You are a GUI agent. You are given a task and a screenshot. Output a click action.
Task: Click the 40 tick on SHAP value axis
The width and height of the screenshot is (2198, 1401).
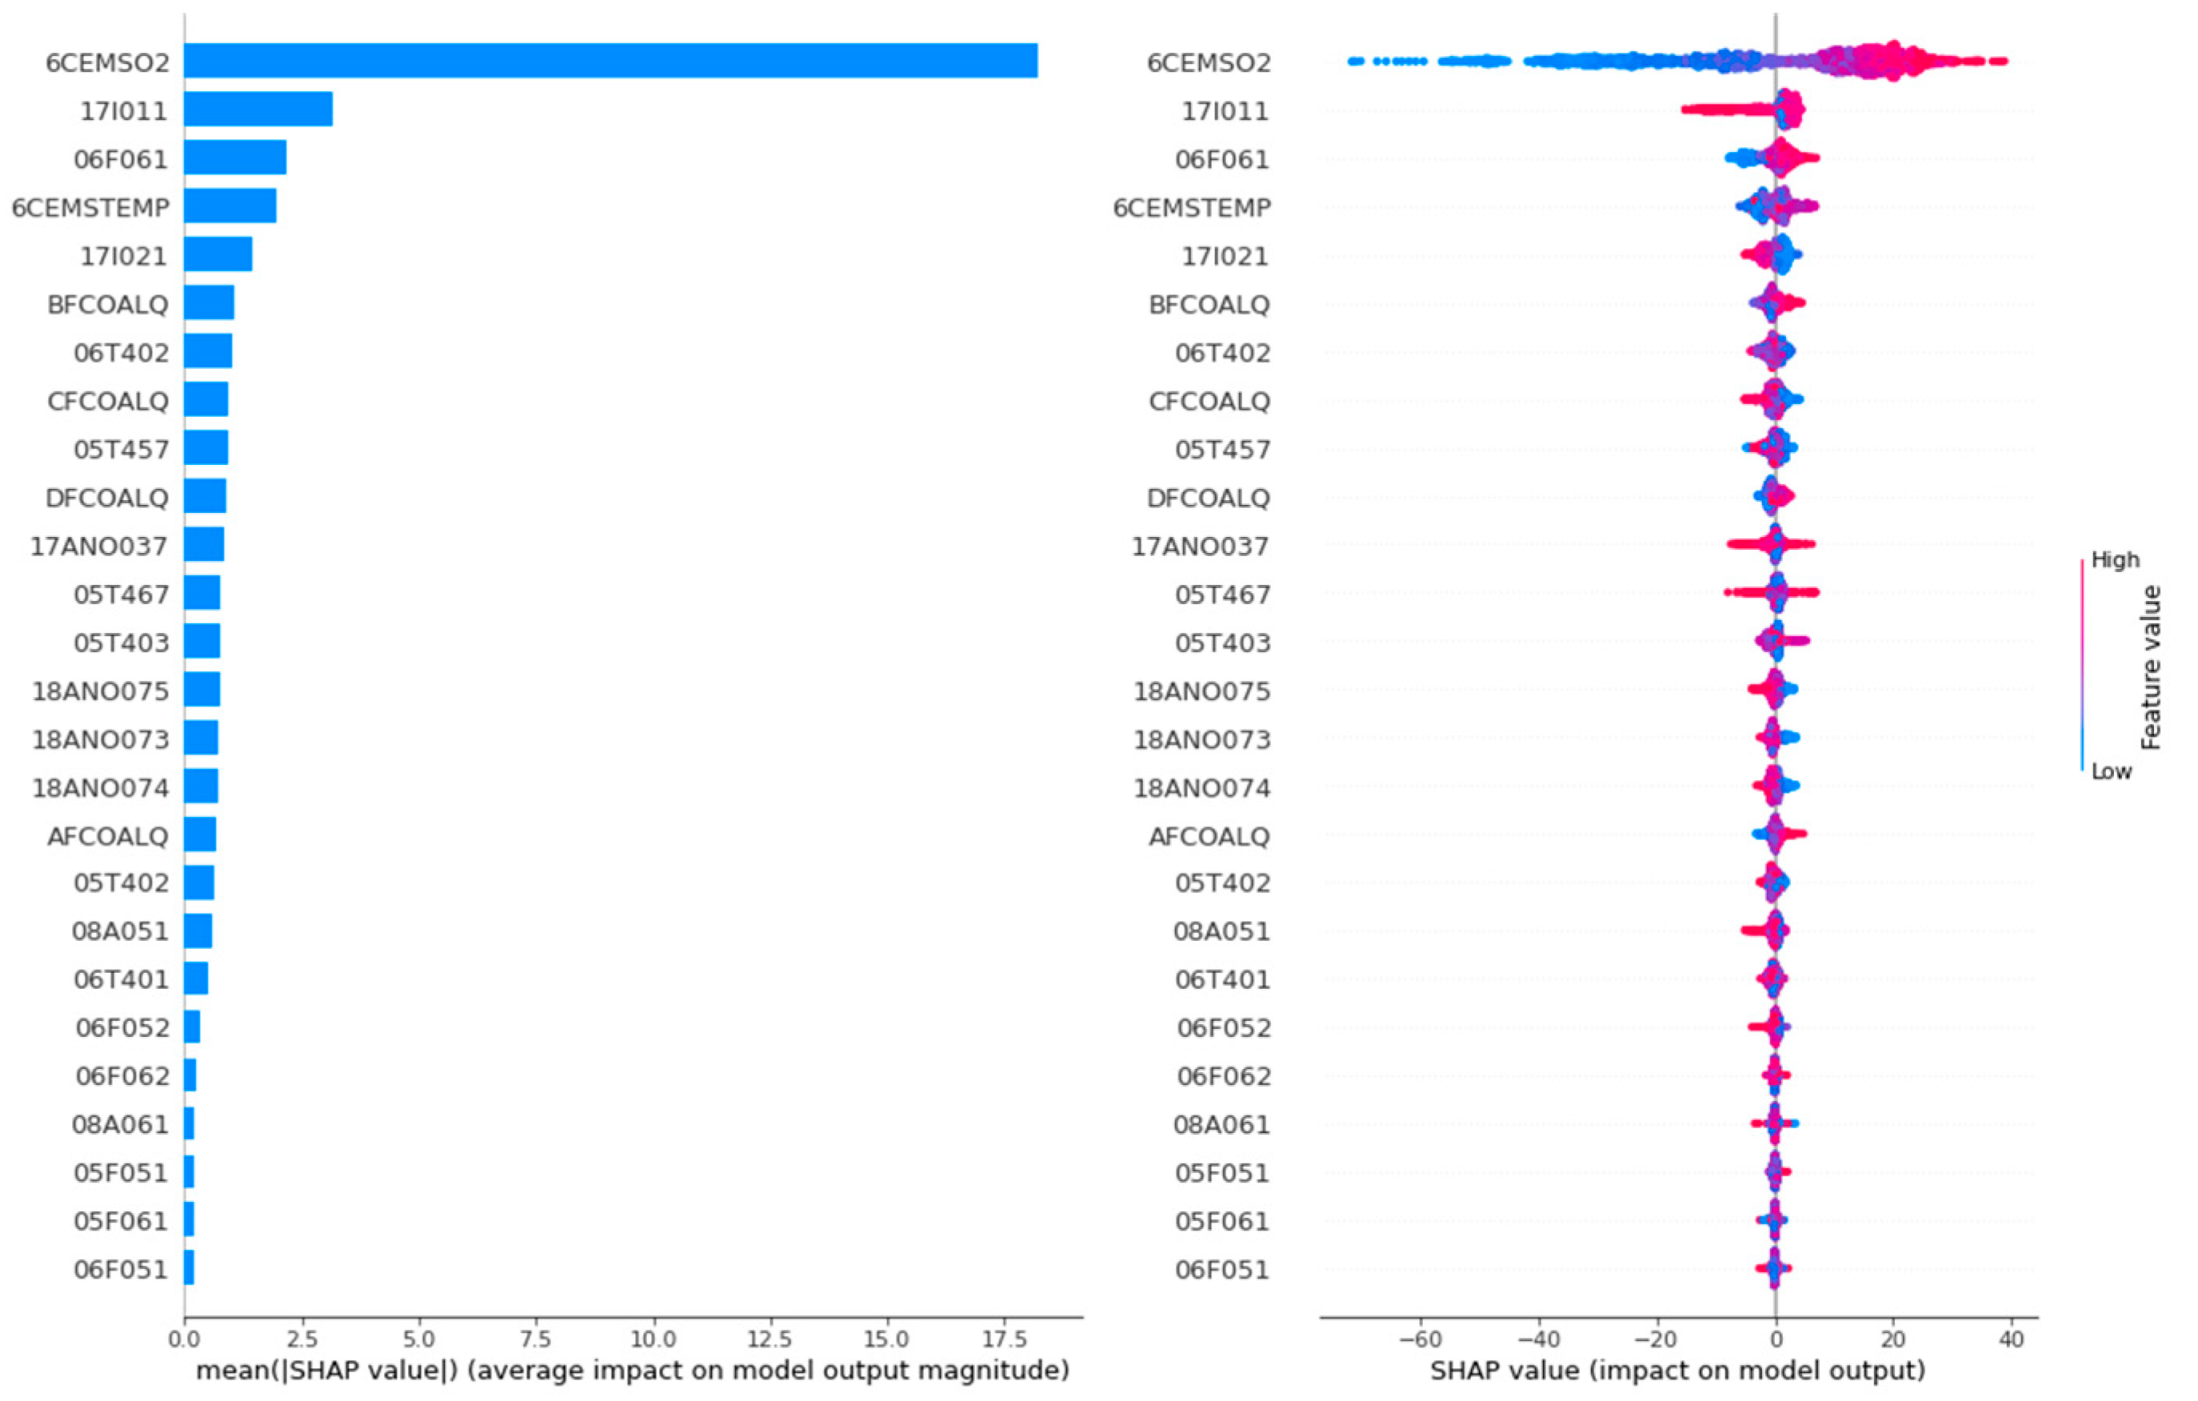point(2011,1339)
